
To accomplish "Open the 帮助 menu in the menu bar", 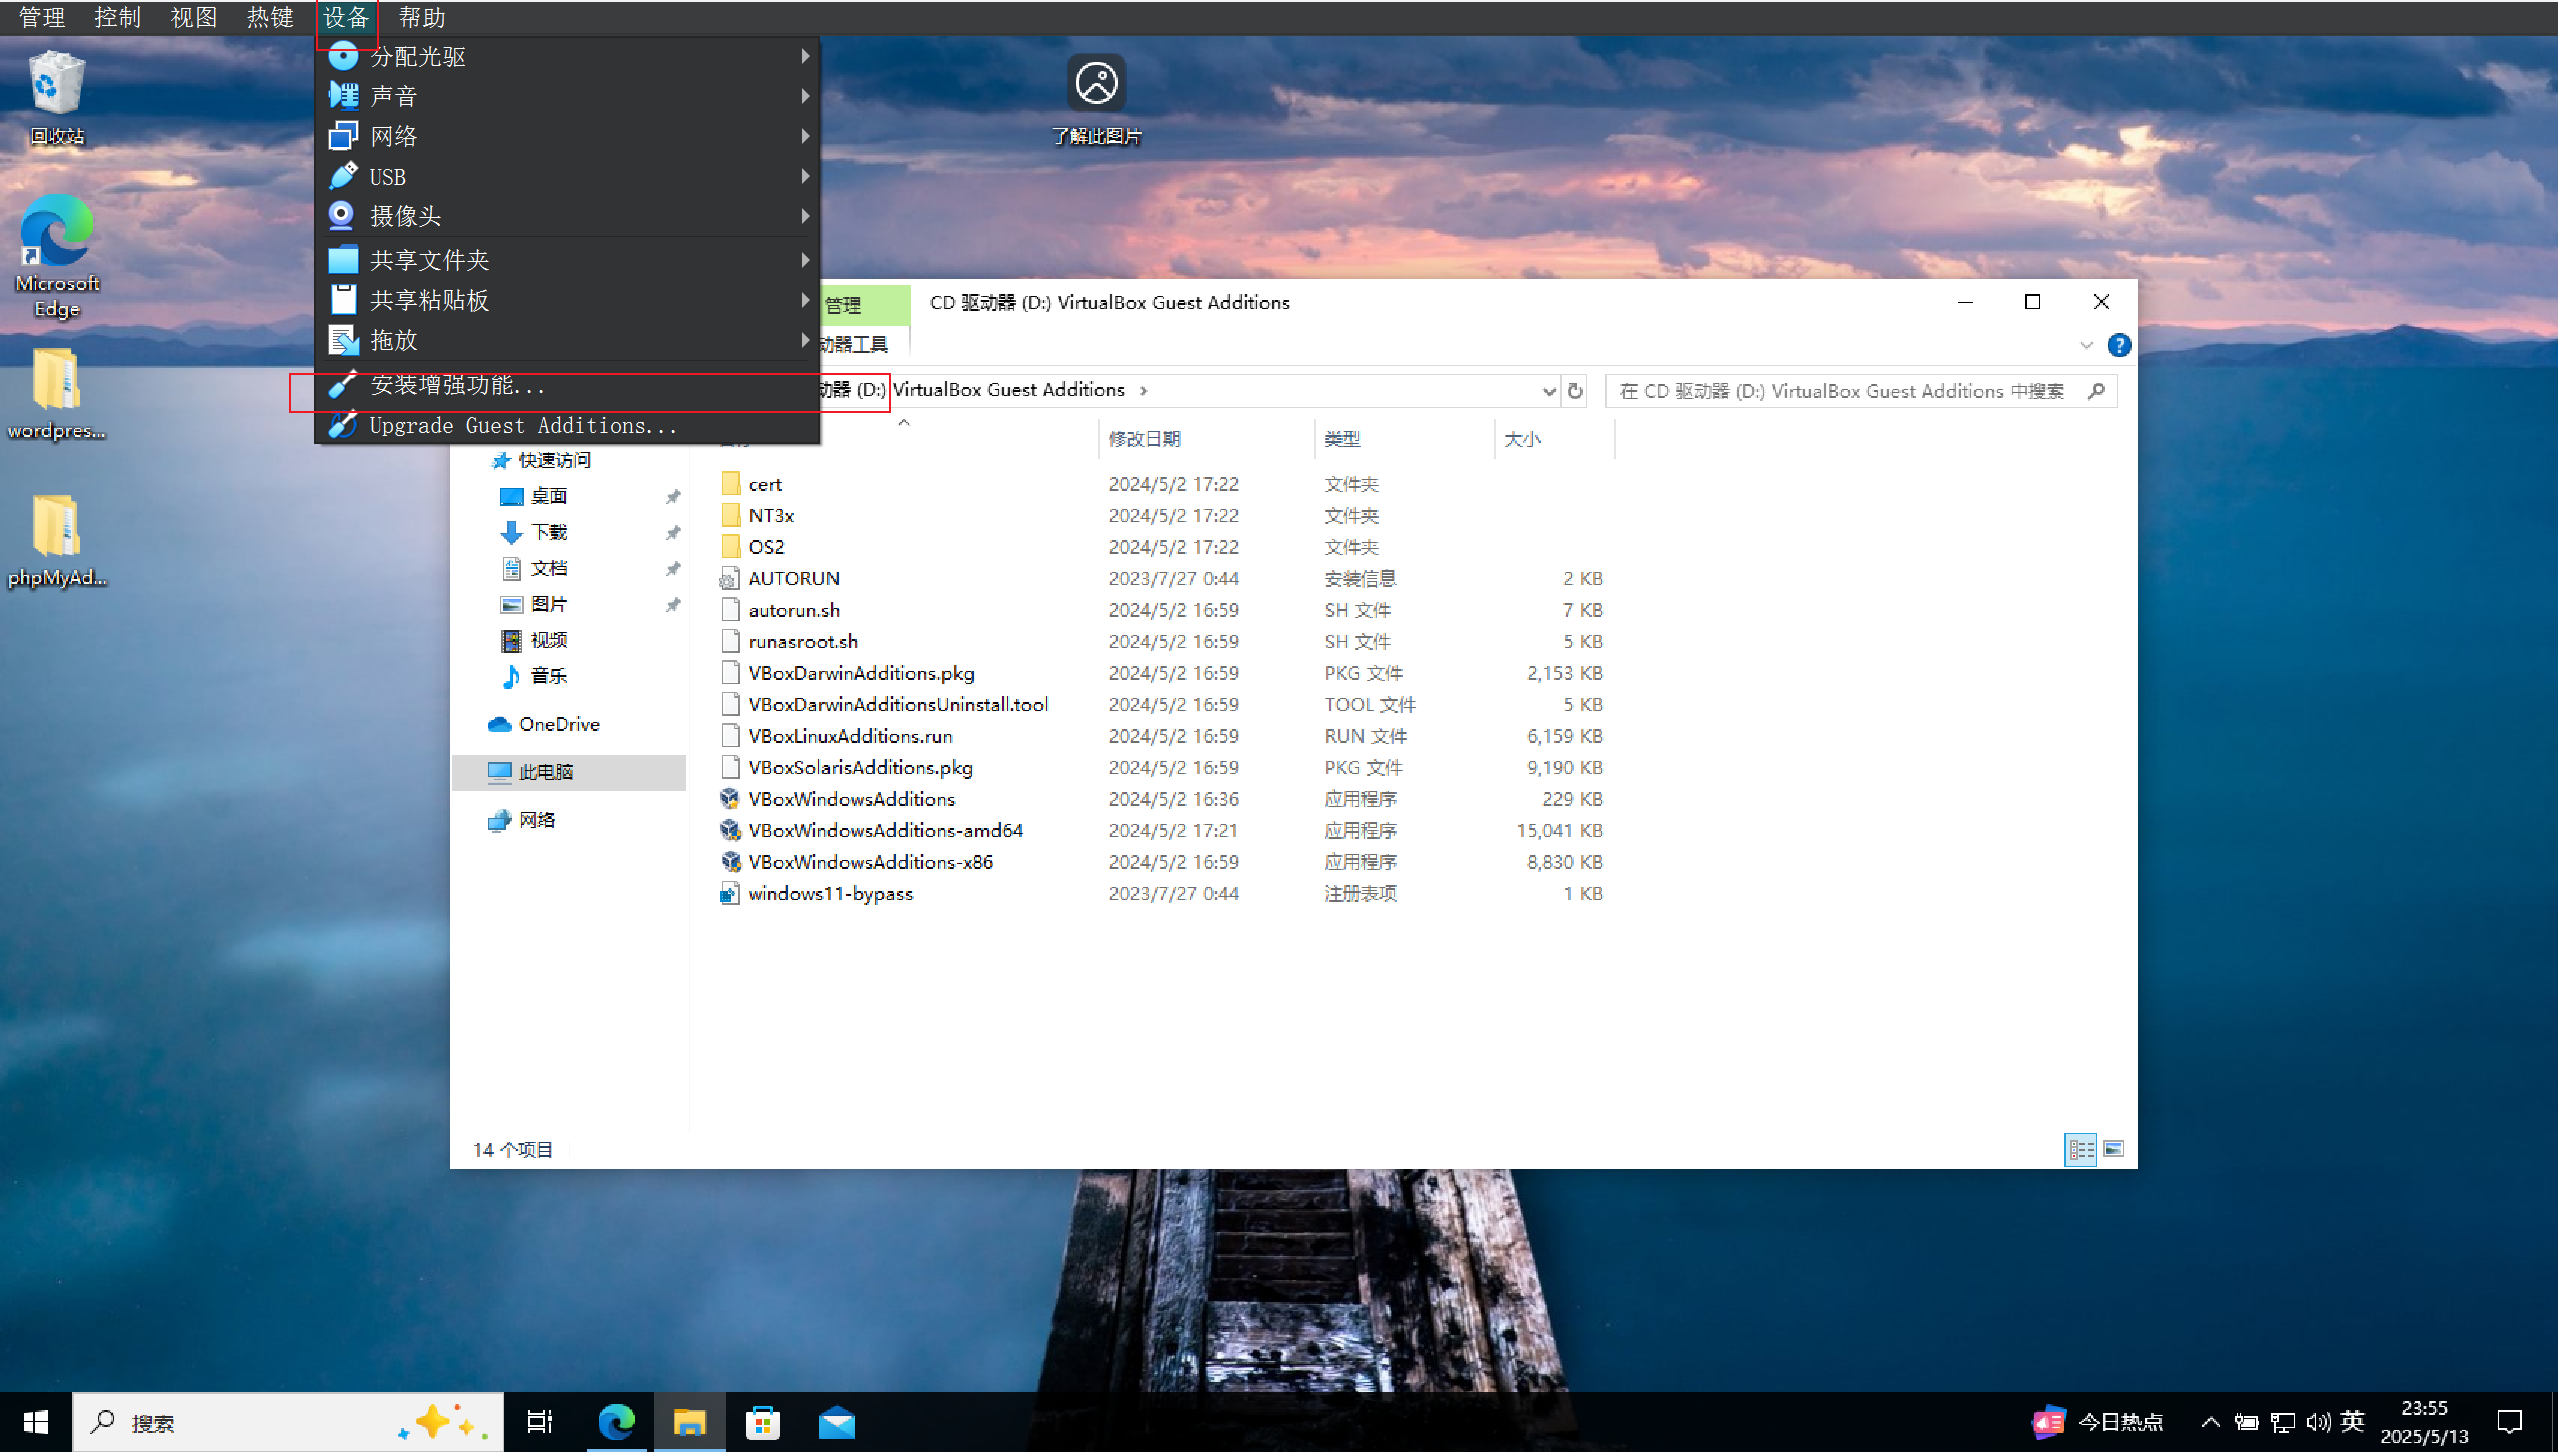I will [421, 17].
